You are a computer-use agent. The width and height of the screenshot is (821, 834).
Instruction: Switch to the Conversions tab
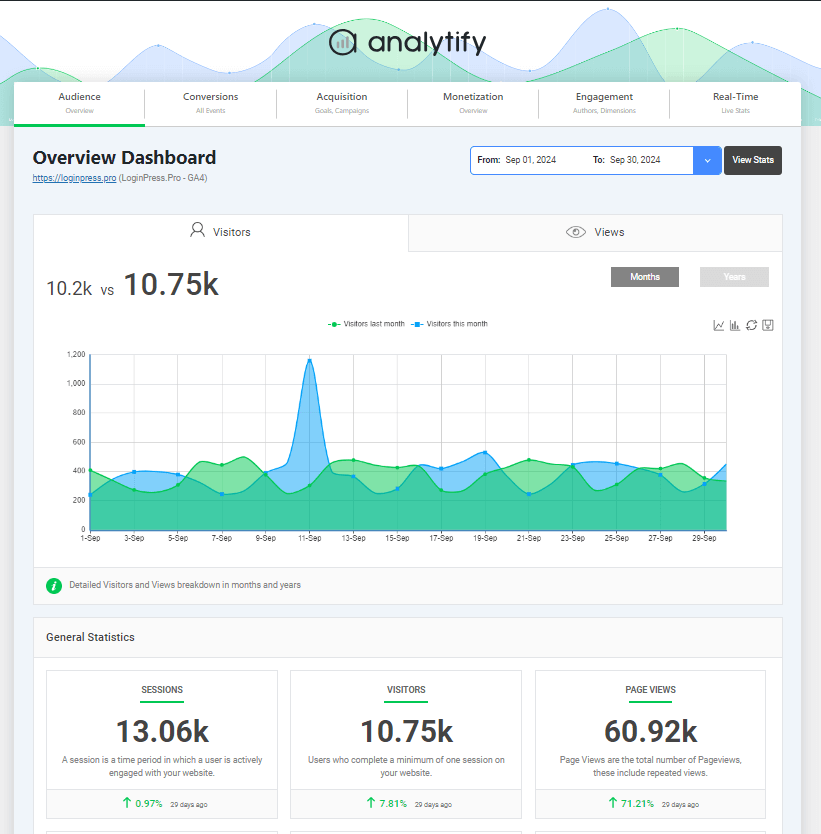(x=210, y=103)
